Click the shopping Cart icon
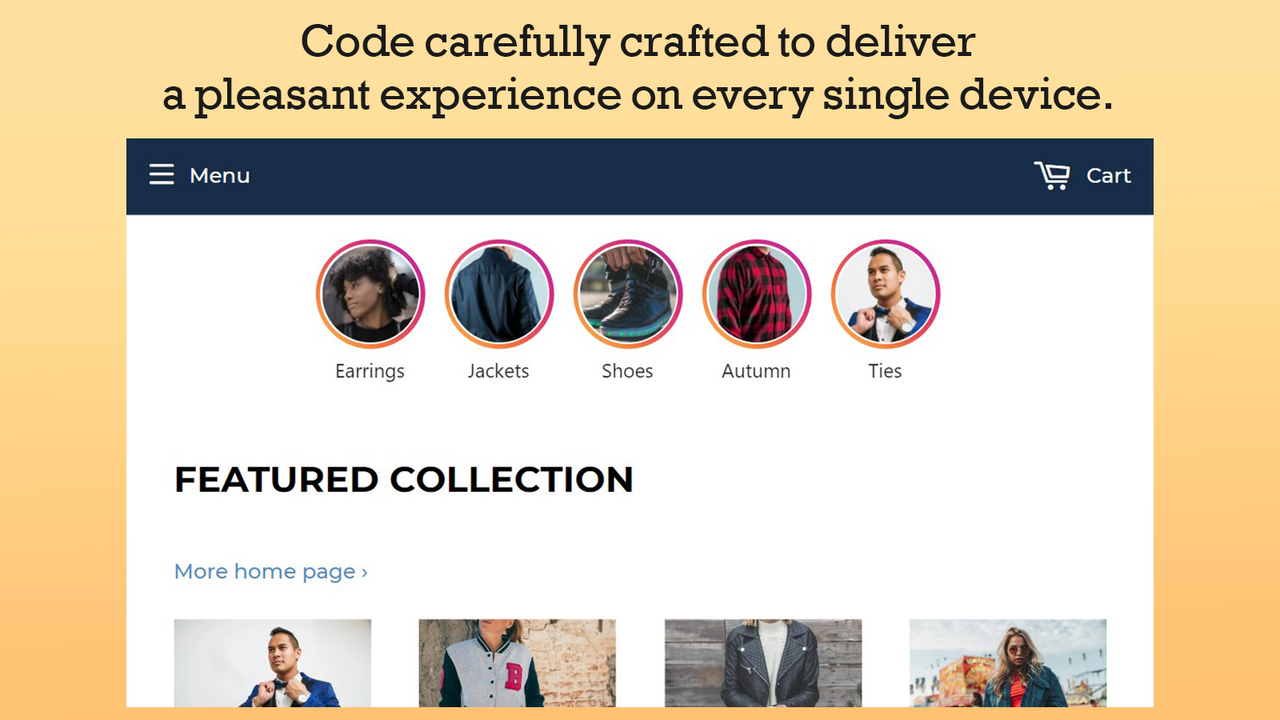The image size is (1280, 720). tap(1052, 174)
